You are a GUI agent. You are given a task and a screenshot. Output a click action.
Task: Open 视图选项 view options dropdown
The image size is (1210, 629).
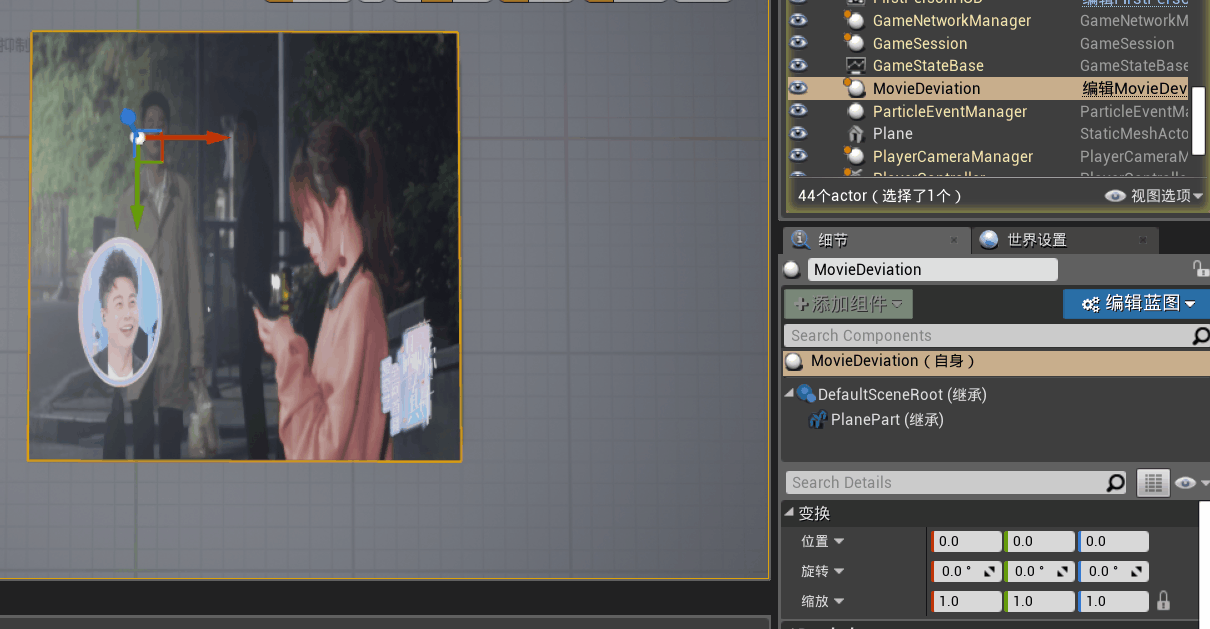[1154, 196]
